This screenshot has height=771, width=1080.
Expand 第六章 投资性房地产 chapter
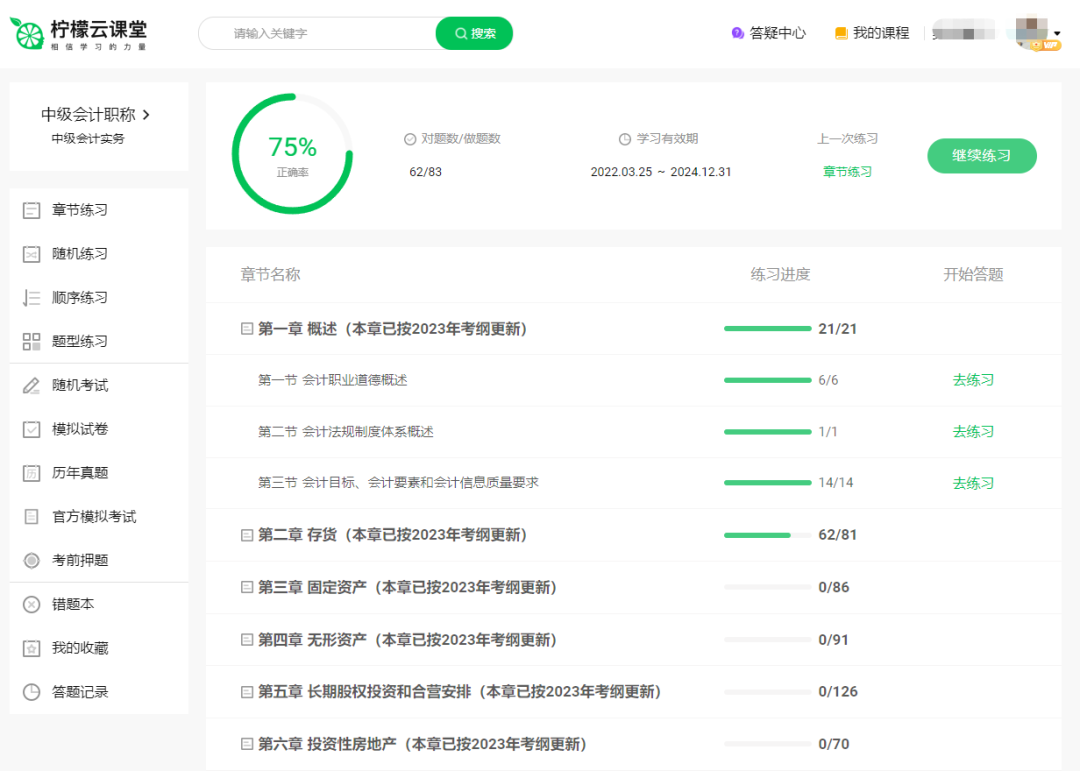(x=247, y=743)
